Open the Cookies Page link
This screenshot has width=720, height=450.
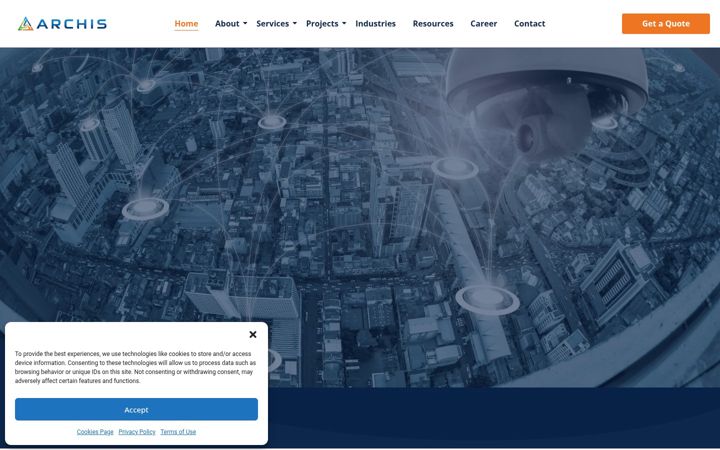point(95,432)
